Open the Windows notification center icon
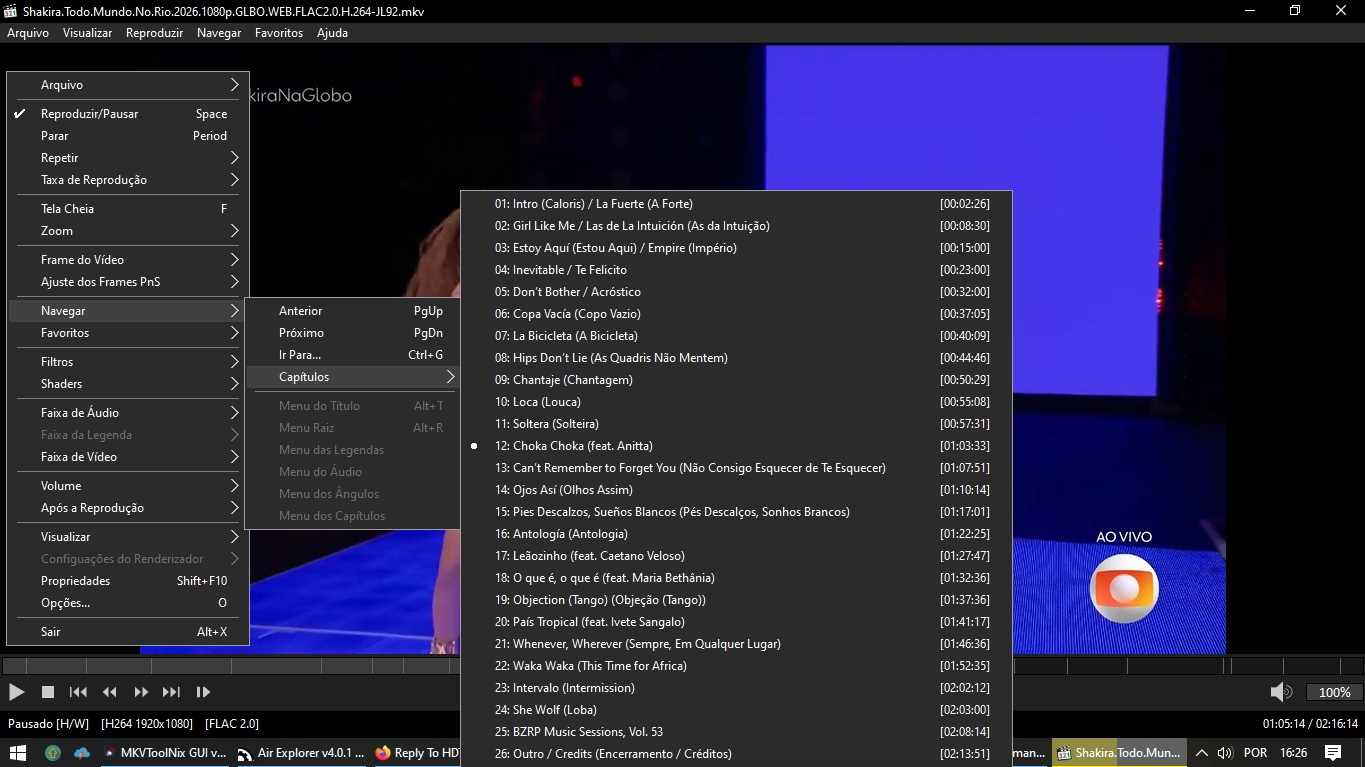Image resolution: width=1365 pixels, height=767 pixels. pyautogui.click(x=1333, y=753)
